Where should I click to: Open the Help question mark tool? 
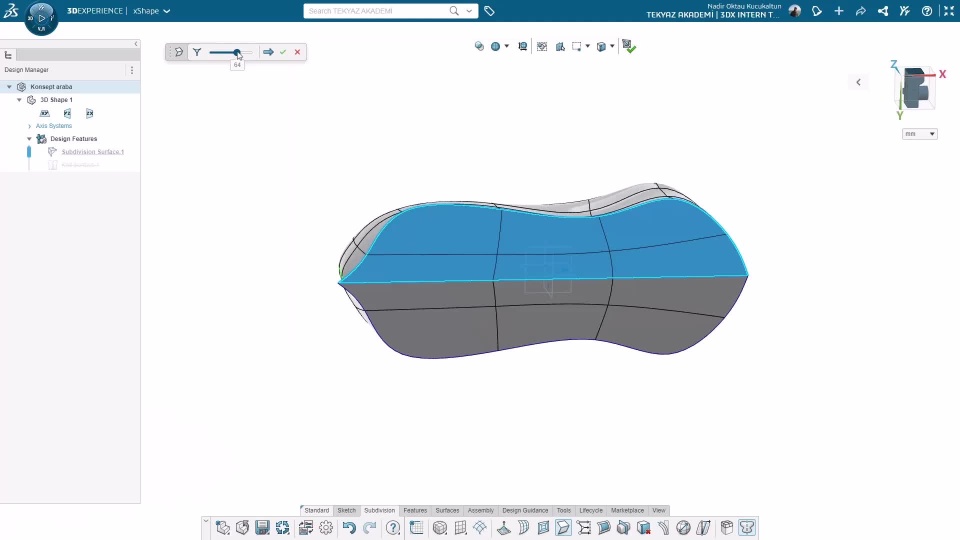[393, 528]
